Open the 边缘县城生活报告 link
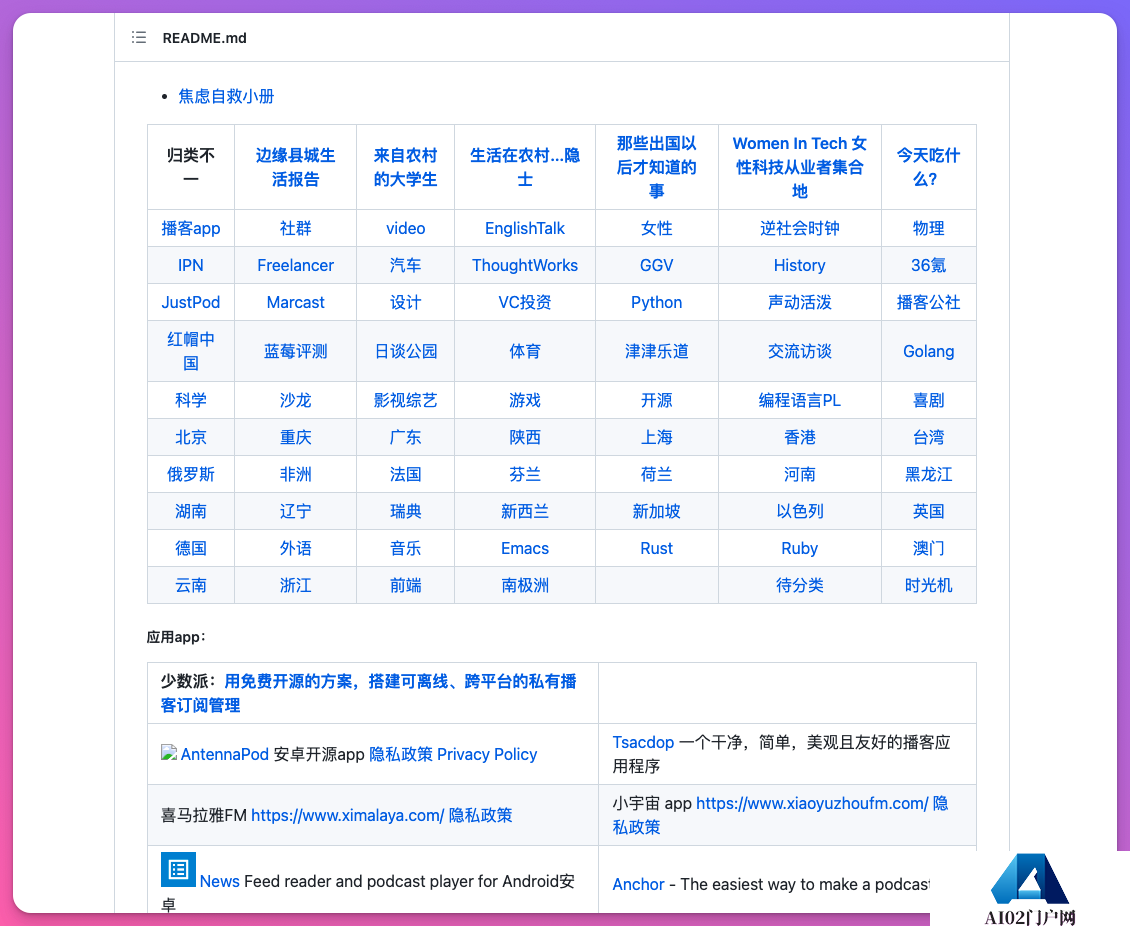The width and height of the screenshot is (1130, 926). 295,167
